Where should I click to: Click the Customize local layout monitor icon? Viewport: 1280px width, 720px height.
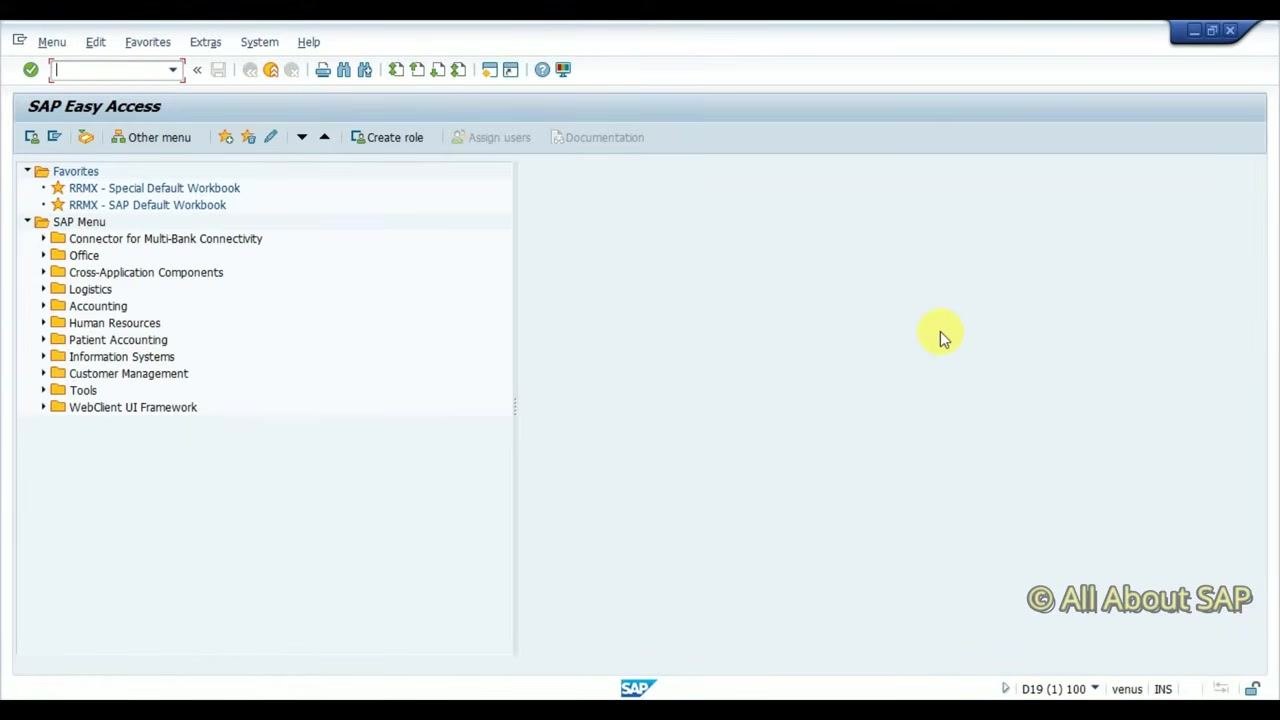click(563, 70)
